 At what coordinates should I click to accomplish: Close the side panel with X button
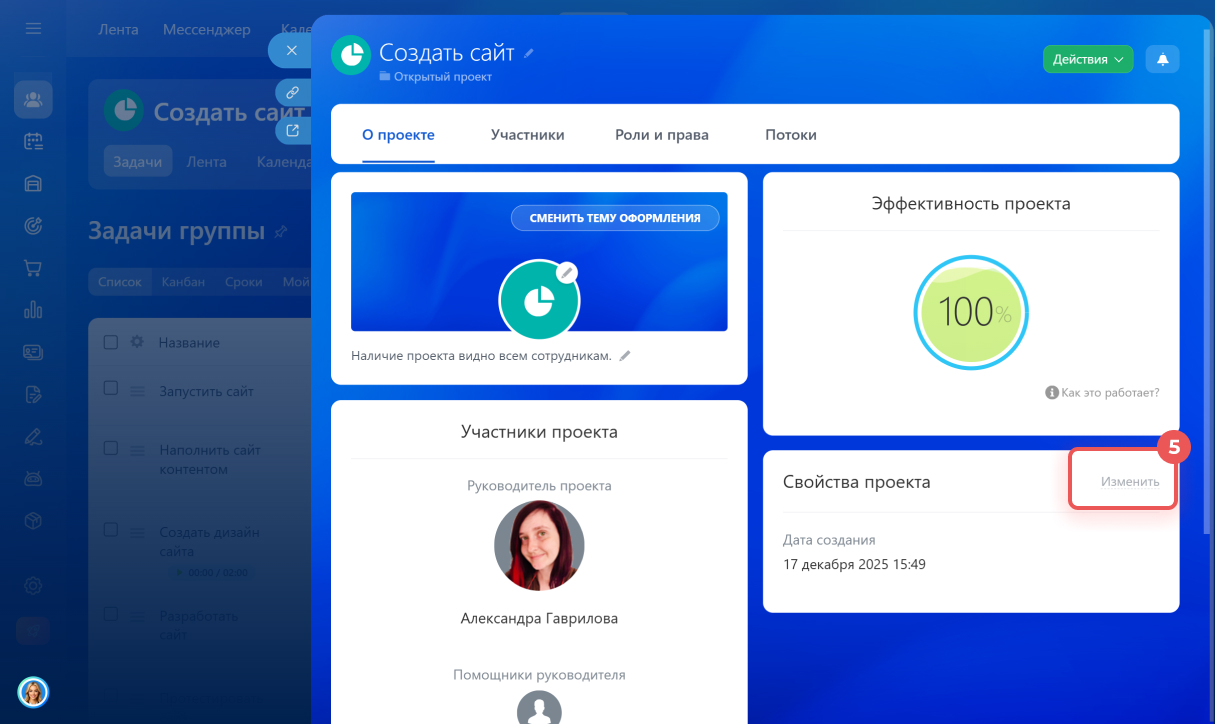(x=291, y=50)
